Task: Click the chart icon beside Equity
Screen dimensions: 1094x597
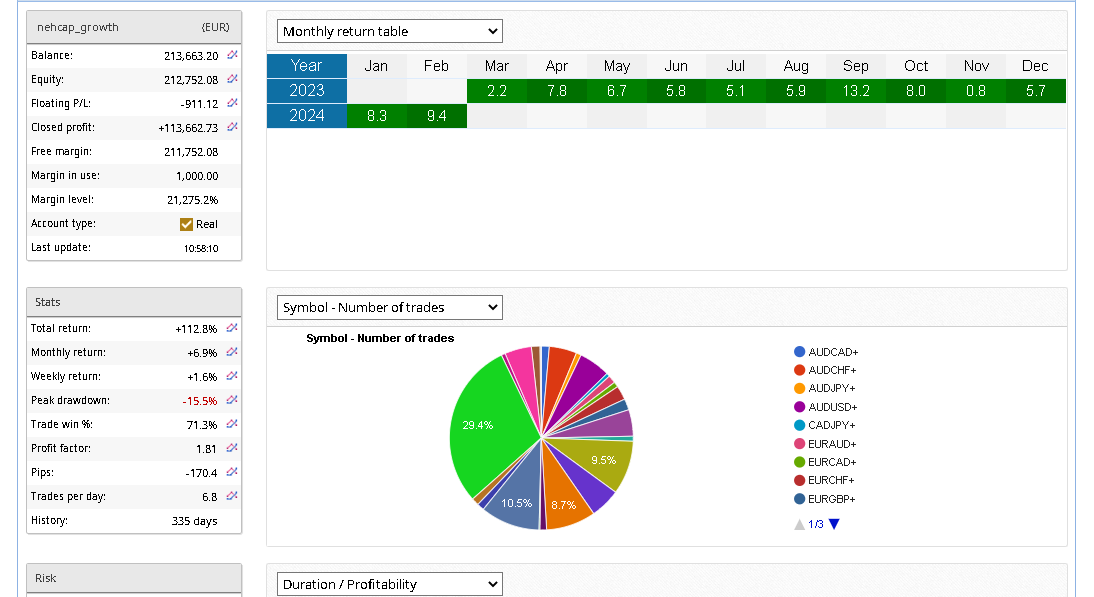Action: 232,79
